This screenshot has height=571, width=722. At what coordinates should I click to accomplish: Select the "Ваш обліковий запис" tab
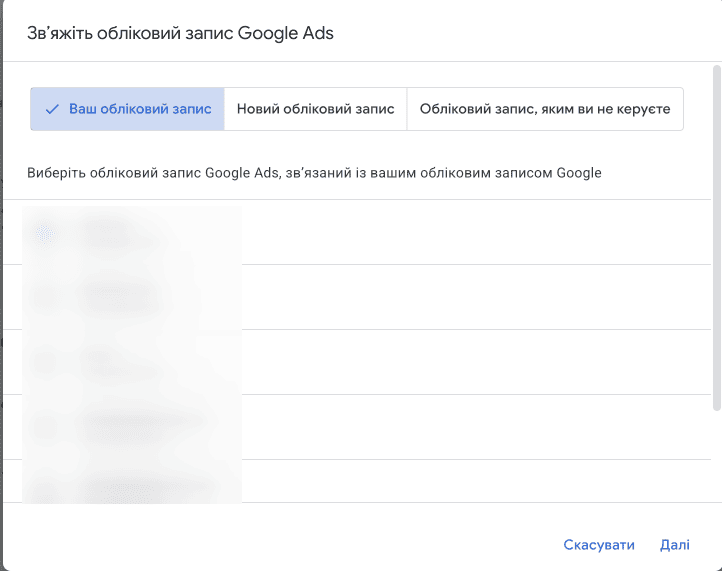pos(128,109)
